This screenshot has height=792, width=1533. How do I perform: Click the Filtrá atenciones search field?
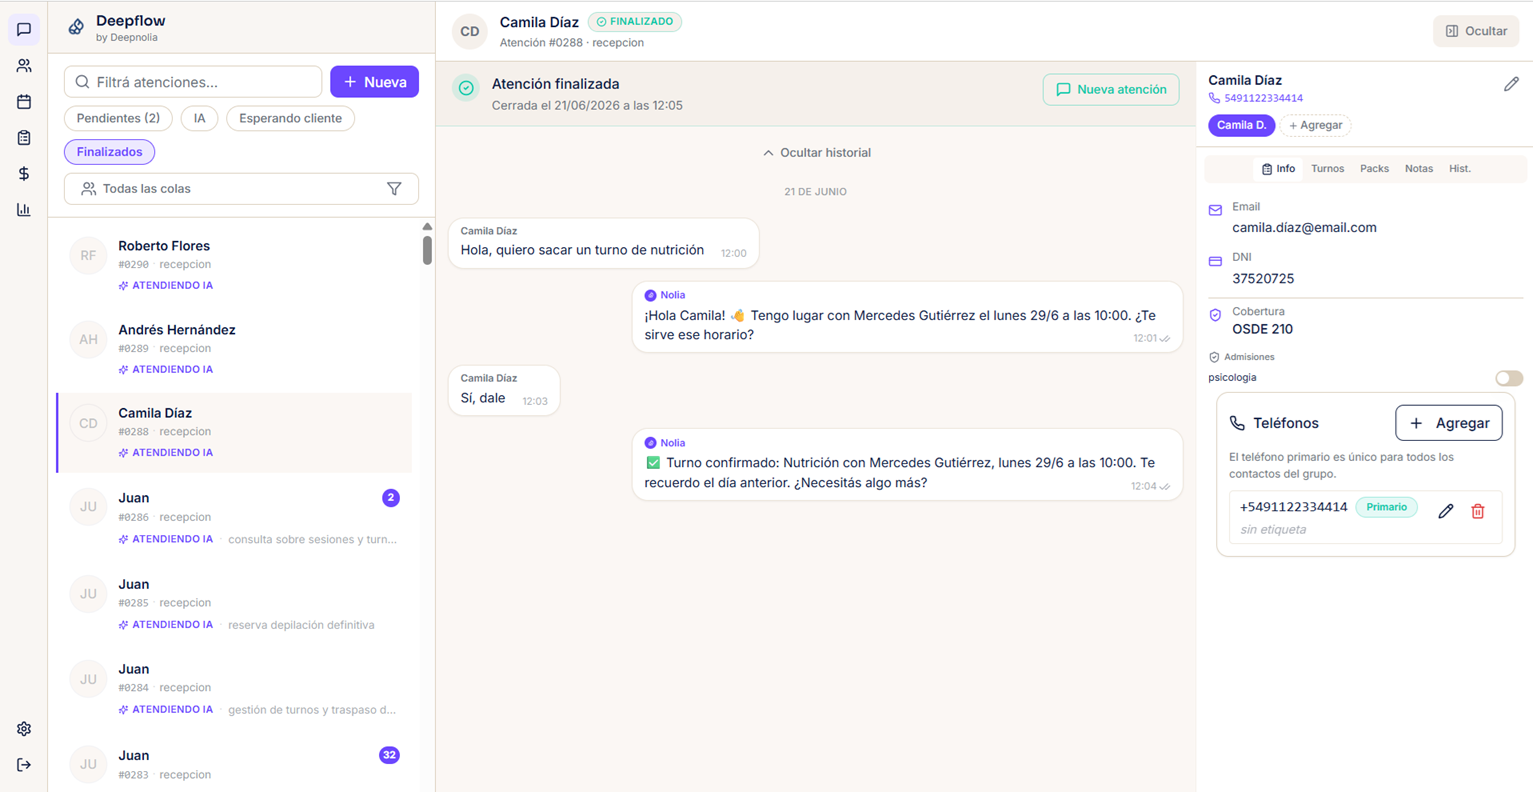click(x=193, y=82)
